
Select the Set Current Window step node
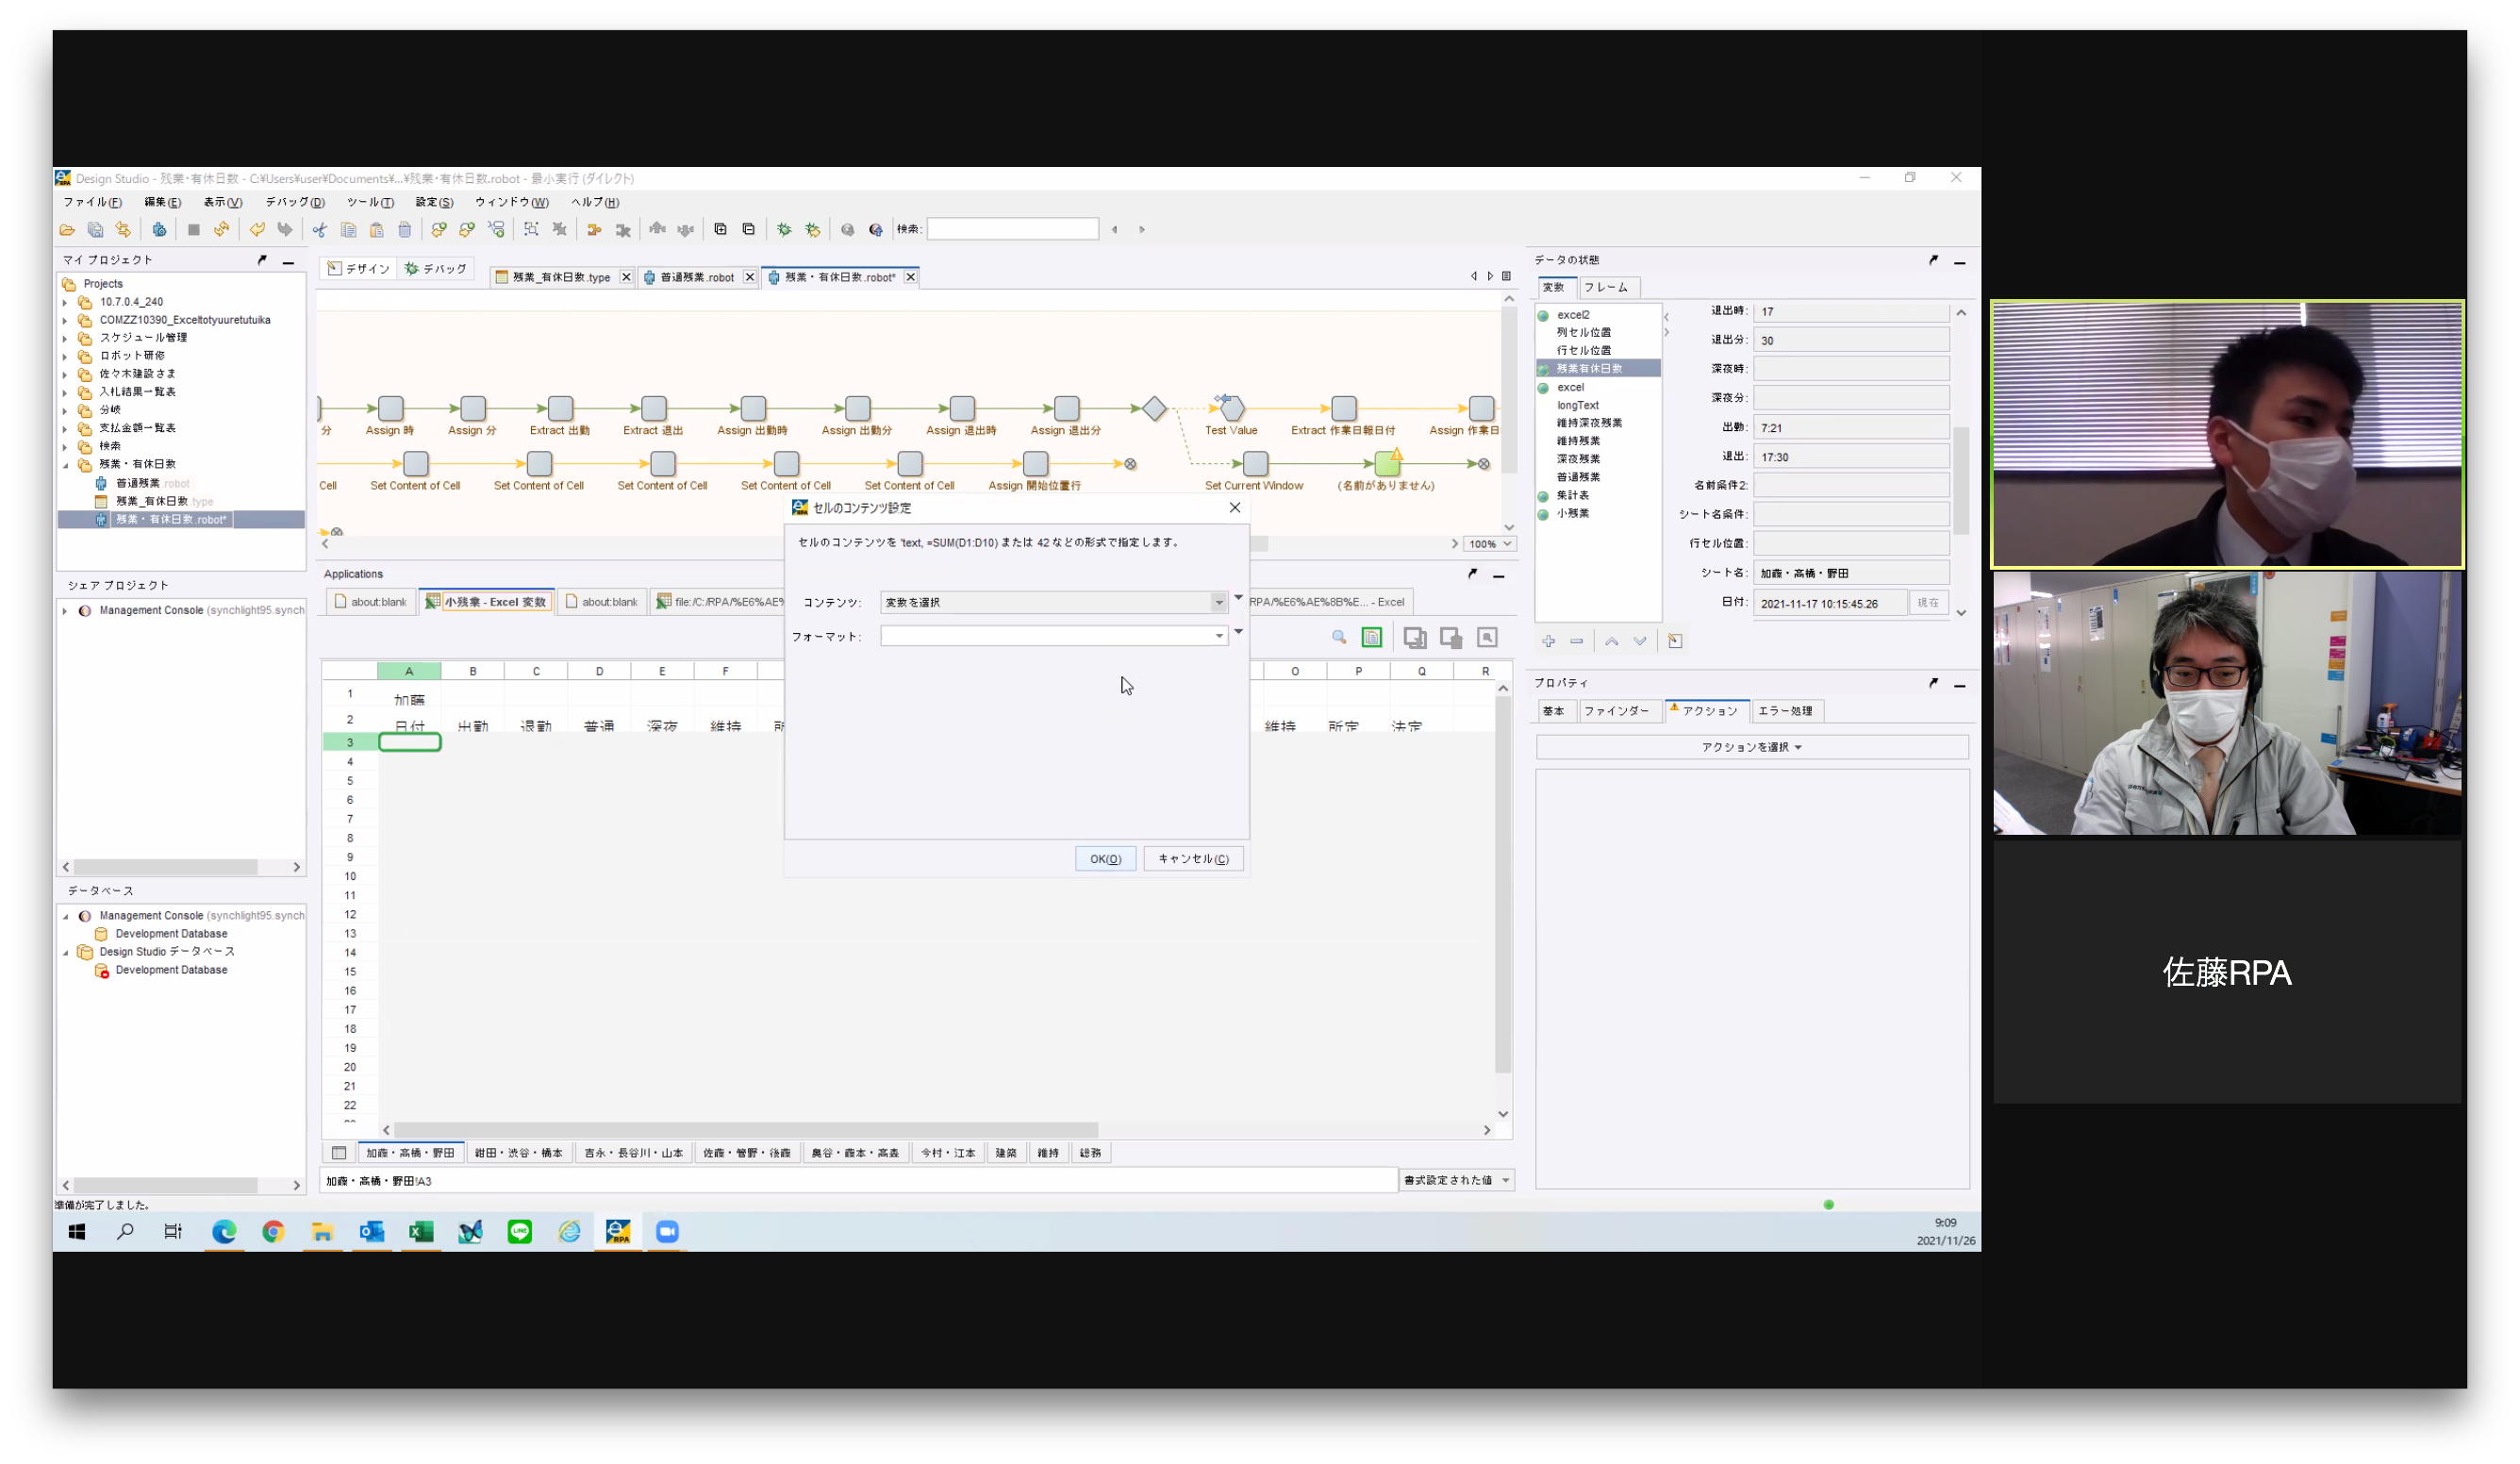pos(1255,464)
